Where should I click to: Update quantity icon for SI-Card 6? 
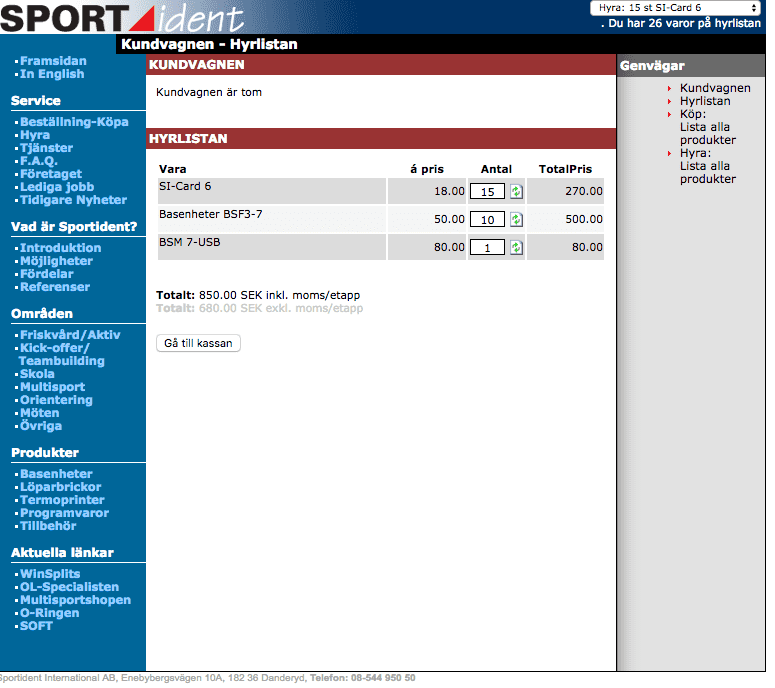pyautogui.click(x=516, y=191)
